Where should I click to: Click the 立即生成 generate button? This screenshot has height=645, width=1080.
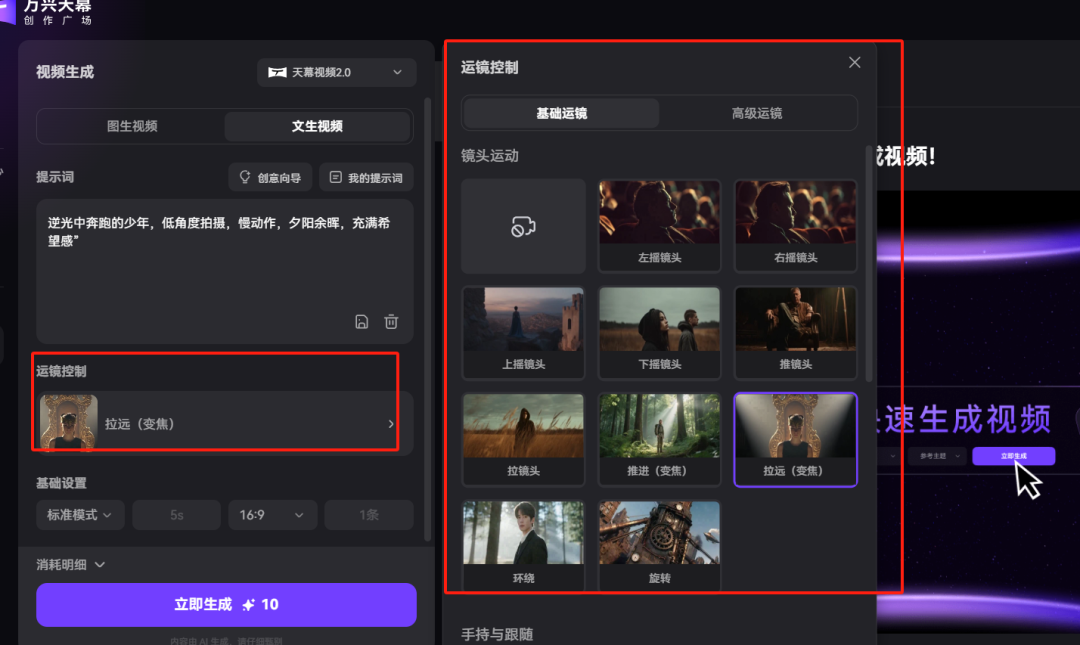click(x=226, y=605)
